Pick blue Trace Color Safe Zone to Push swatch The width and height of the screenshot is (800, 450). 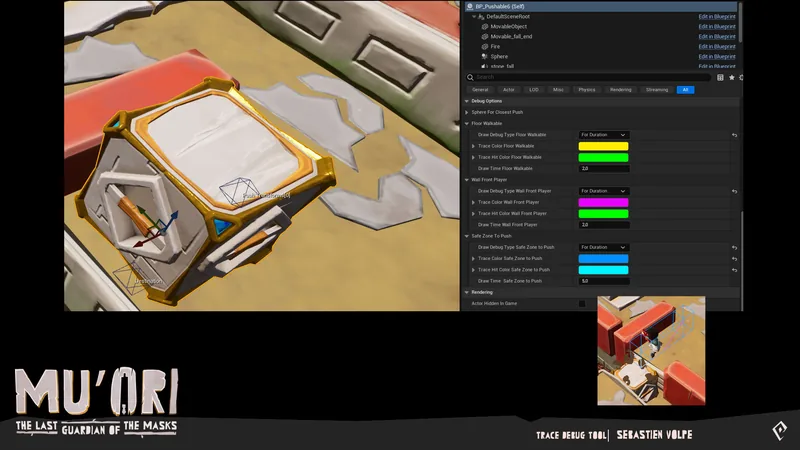tap(604, 258)
